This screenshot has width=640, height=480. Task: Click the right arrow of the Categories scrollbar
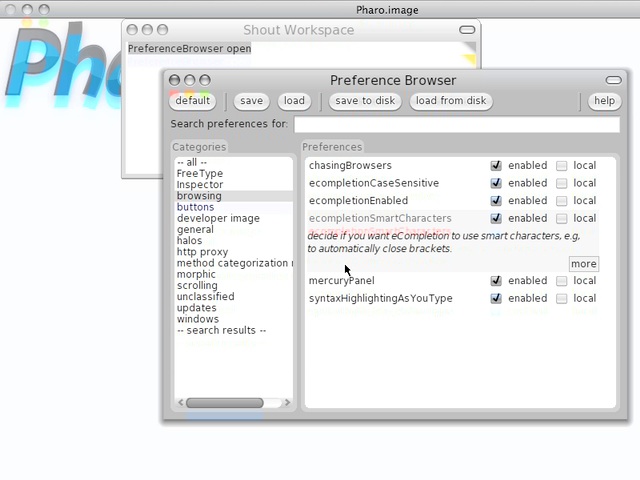coord(287,402)
